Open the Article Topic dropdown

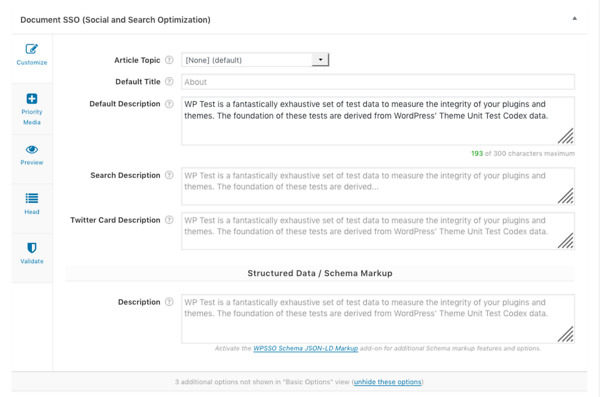(255, 60)
